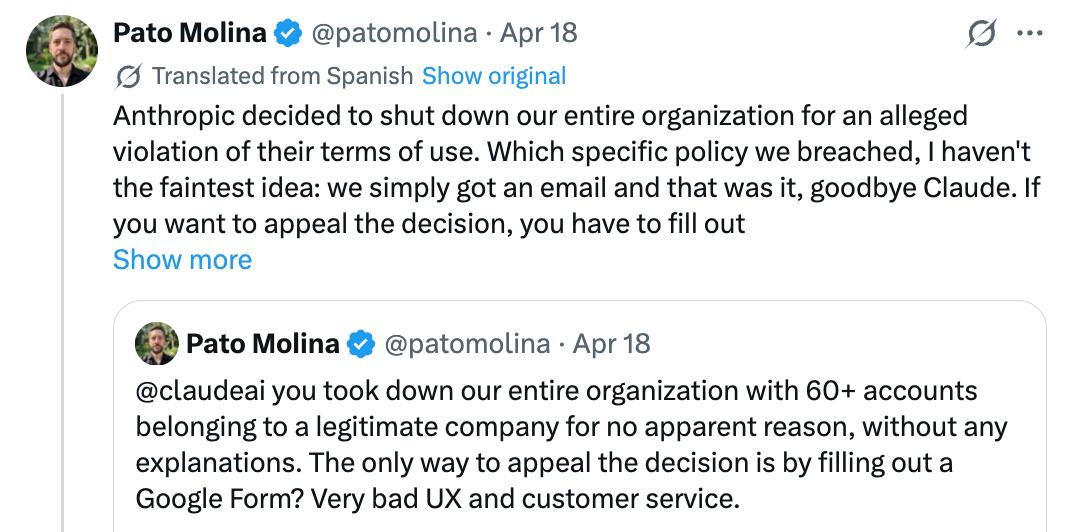Expand tweet with 'Show more'
The height and width of the screenshot is (532, 1076).
tap(182, 260)
